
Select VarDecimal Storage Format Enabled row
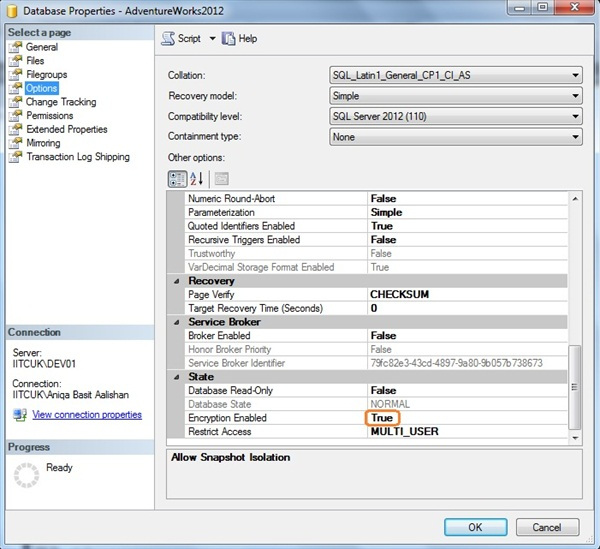(x=376, y=267)
